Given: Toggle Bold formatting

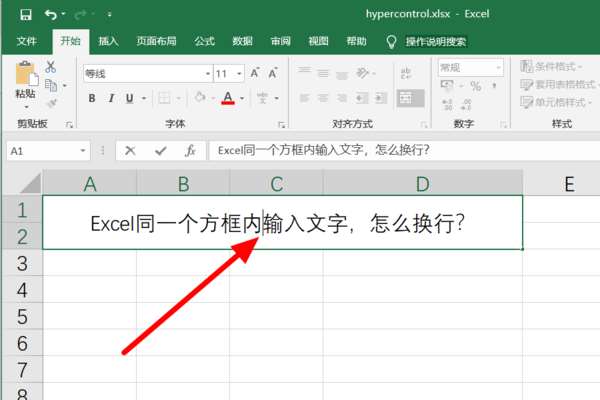Looking at the screenshot, I should [92, 98].
